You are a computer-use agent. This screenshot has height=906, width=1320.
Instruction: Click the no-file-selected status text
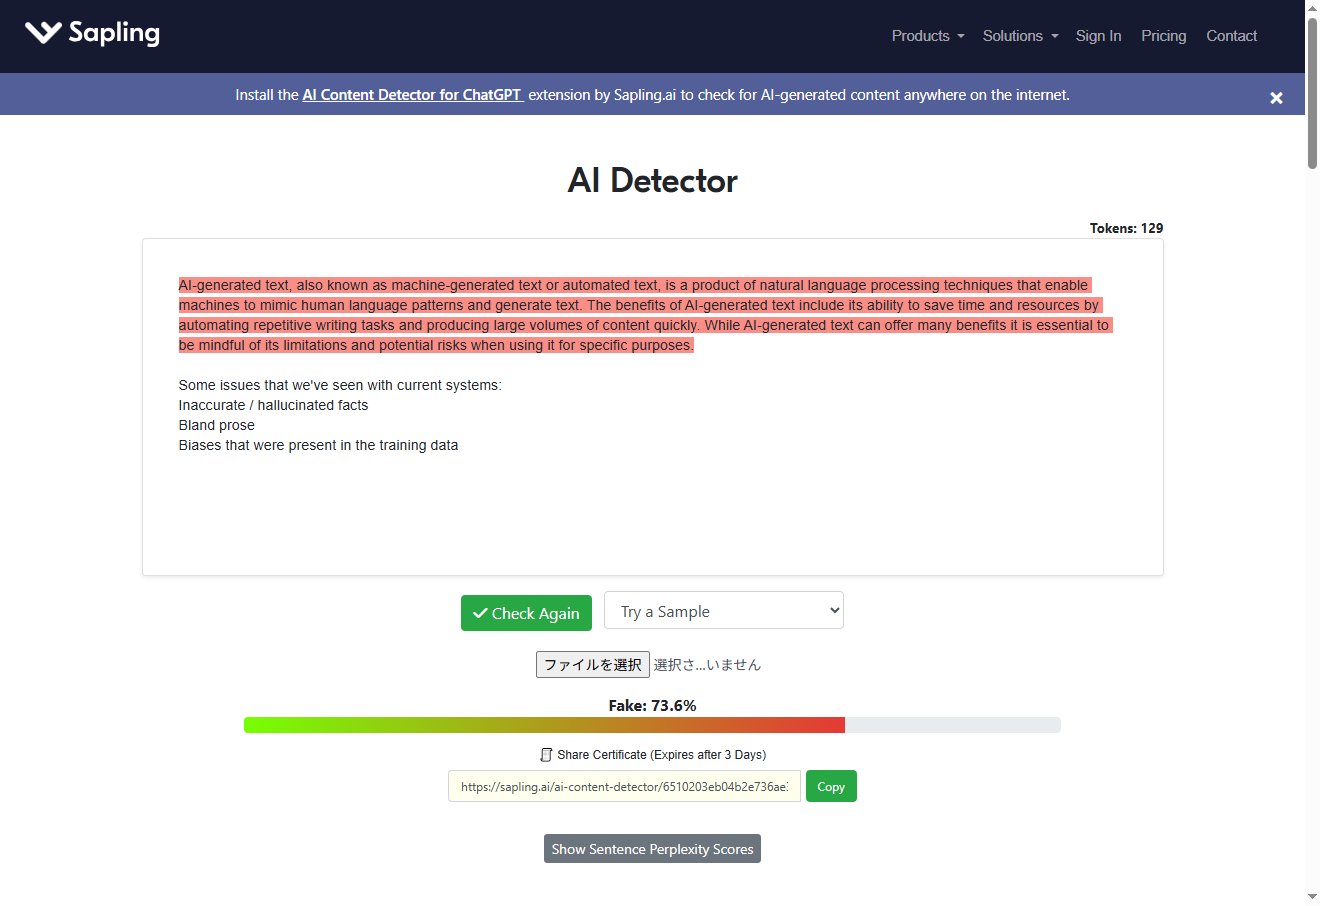tap(707, 665)
